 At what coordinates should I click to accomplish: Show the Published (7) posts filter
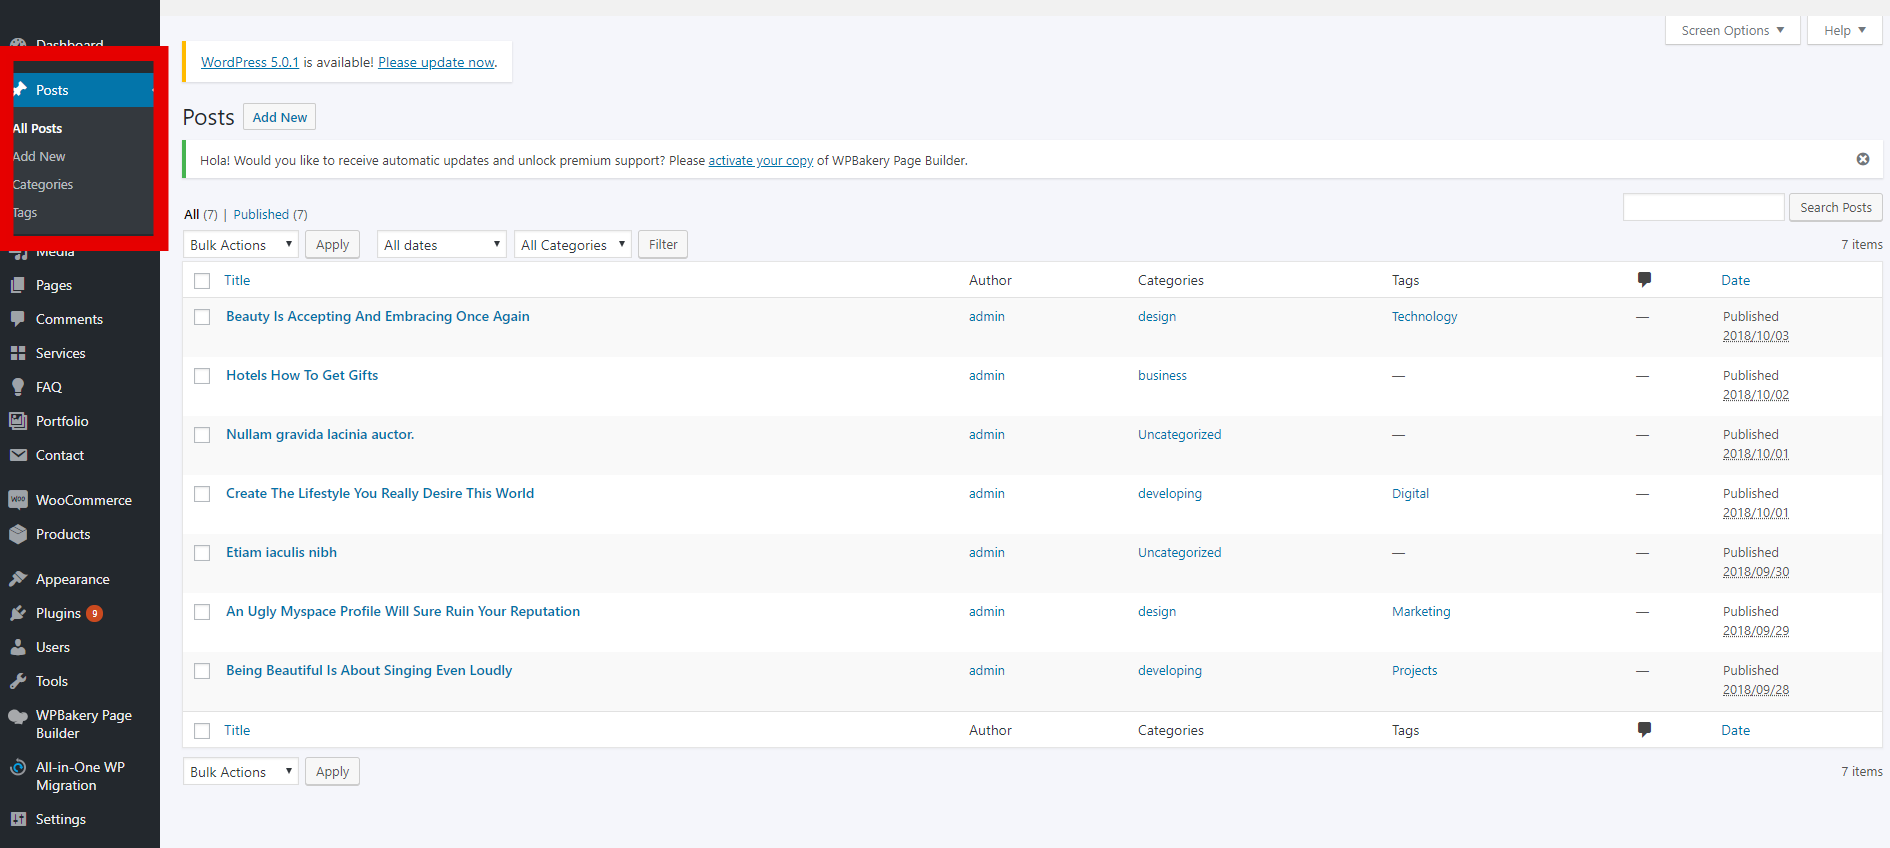click(x=270, y=214)
